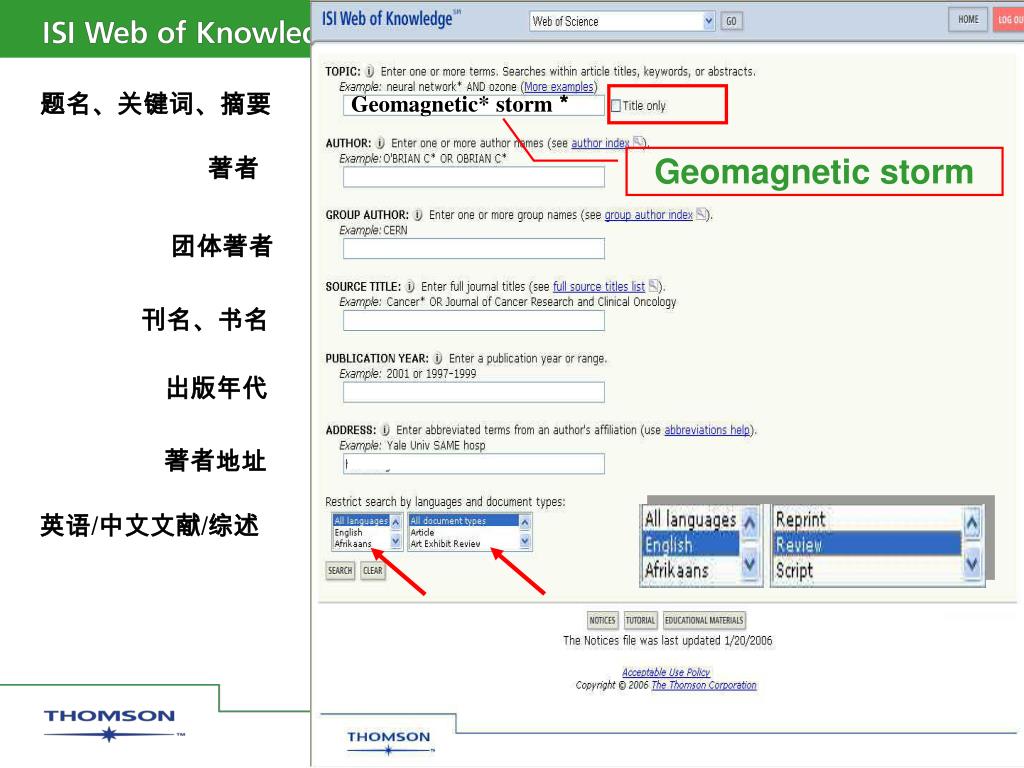Select All document types in list
1024x768 pixels.
463,521
